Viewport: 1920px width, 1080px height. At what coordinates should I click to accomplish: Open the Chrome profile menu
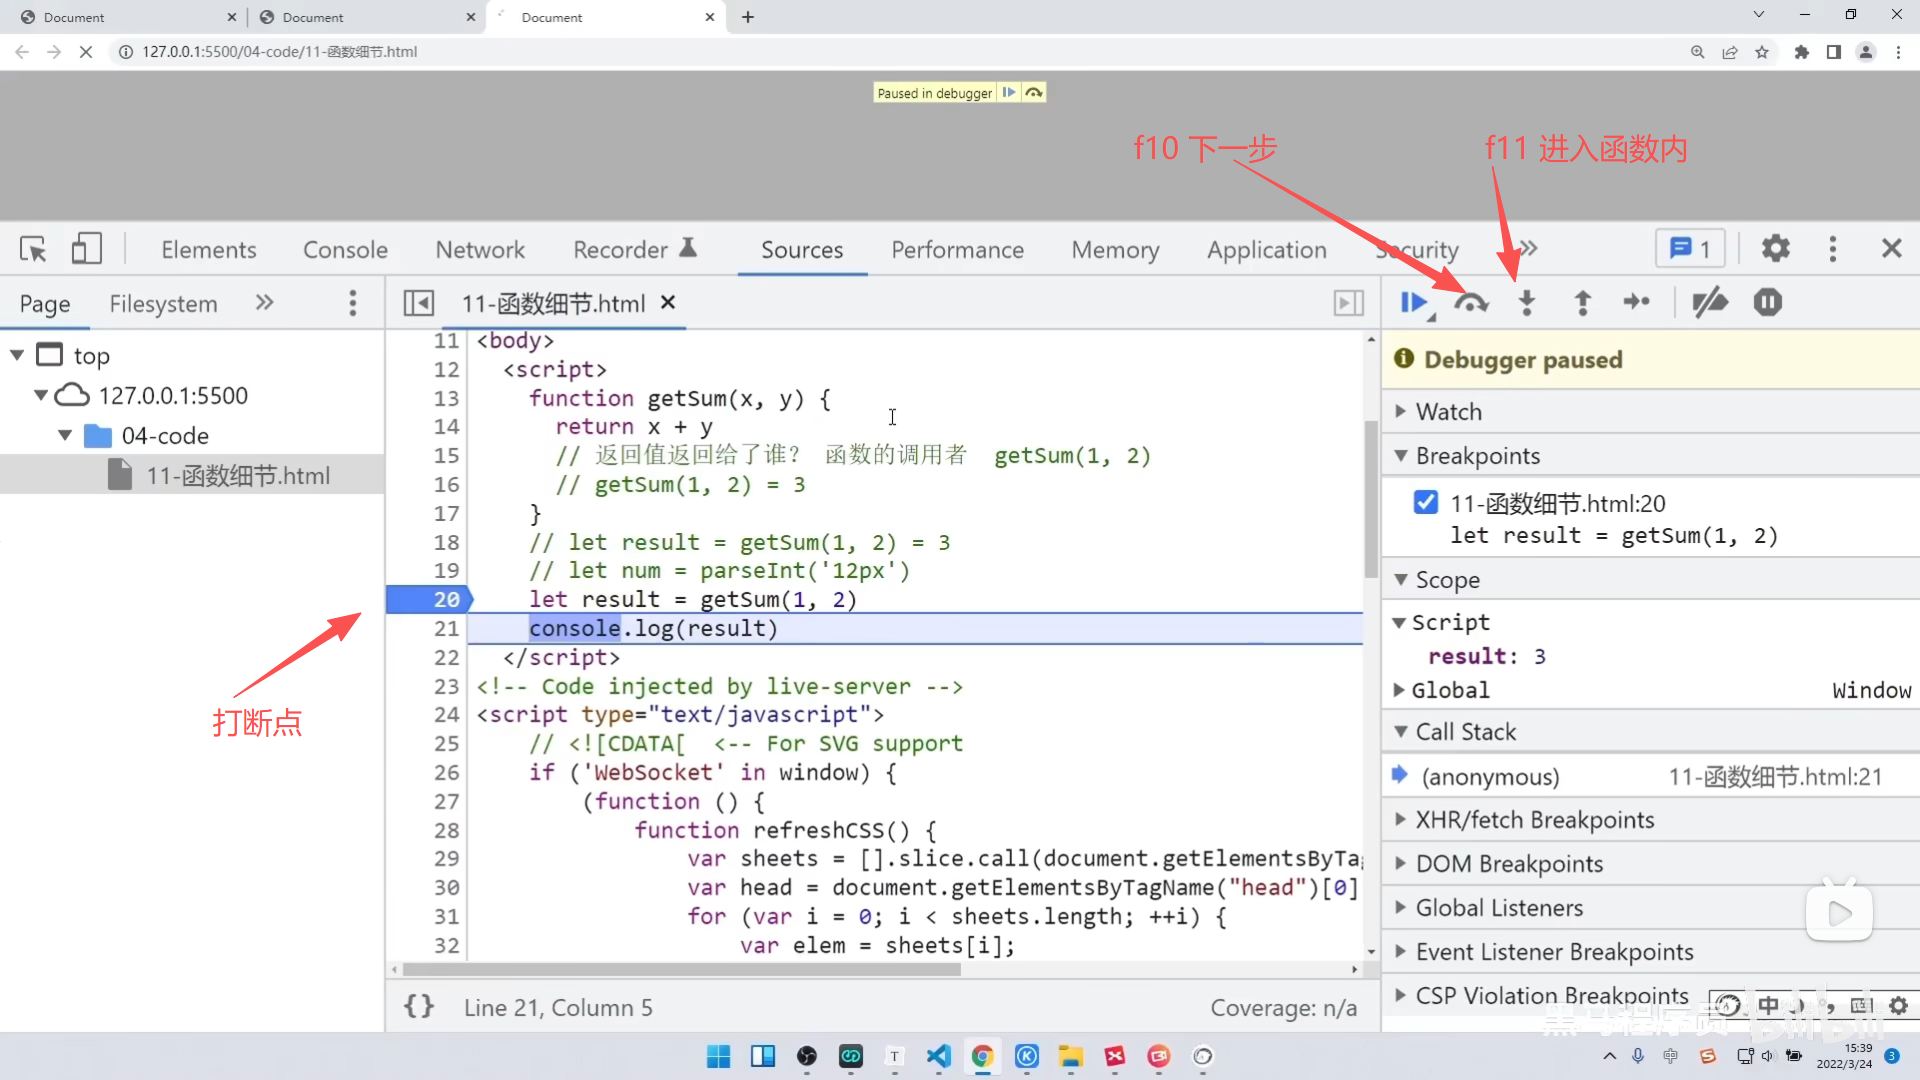pos(1866,52)
